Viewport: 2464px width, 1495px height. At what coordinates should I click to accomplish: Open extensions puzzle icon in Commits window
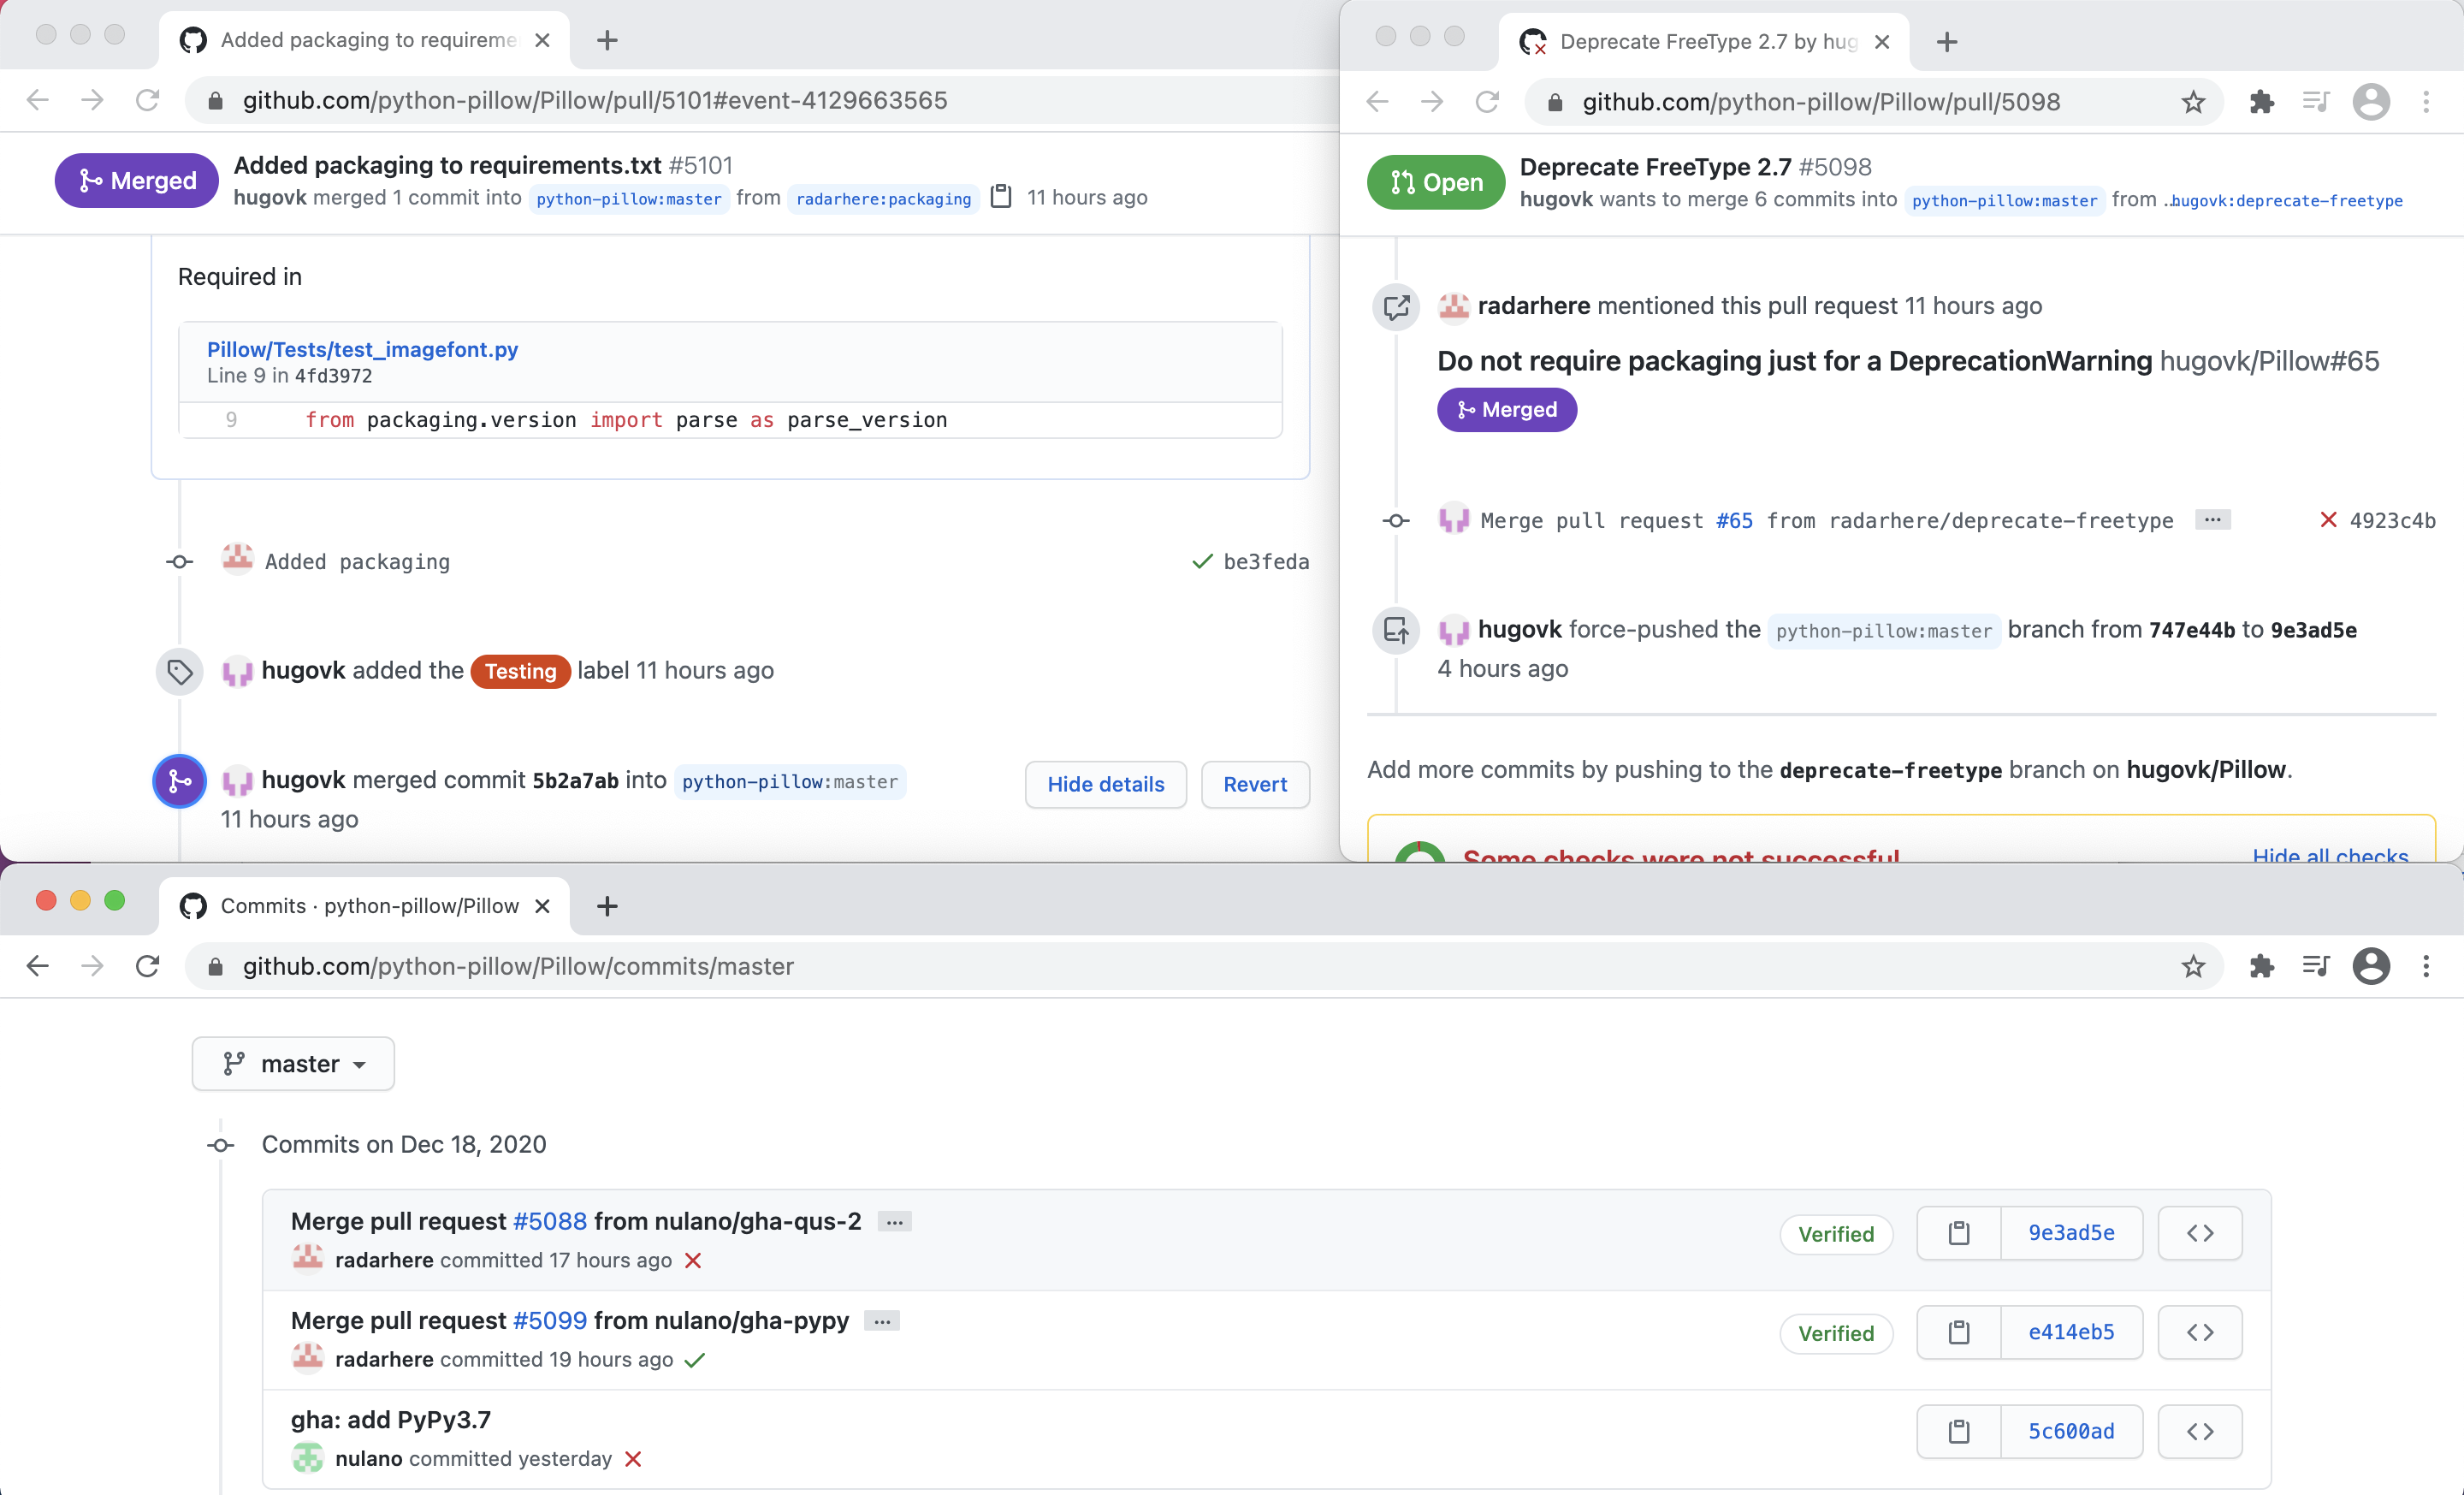pos(2261,966)
